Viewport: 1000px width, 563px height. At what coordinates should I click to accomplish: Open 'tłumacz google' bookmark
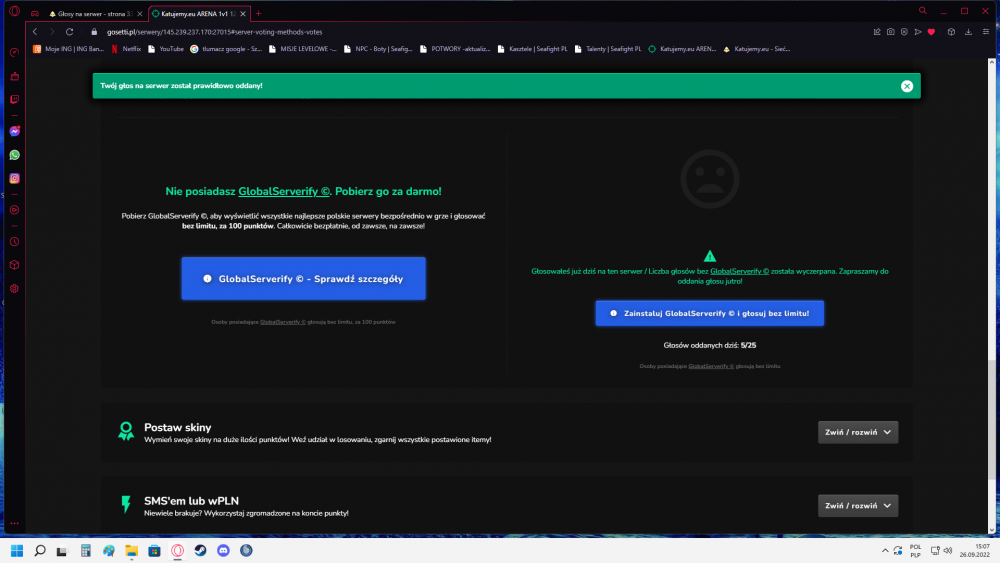226,49
